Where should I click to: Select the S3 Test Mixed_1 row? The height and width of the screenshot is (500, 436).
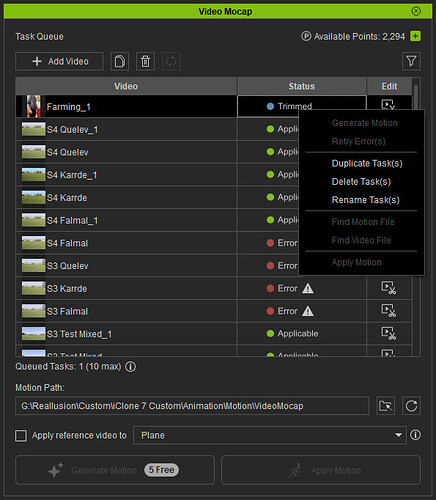(214, 334)
